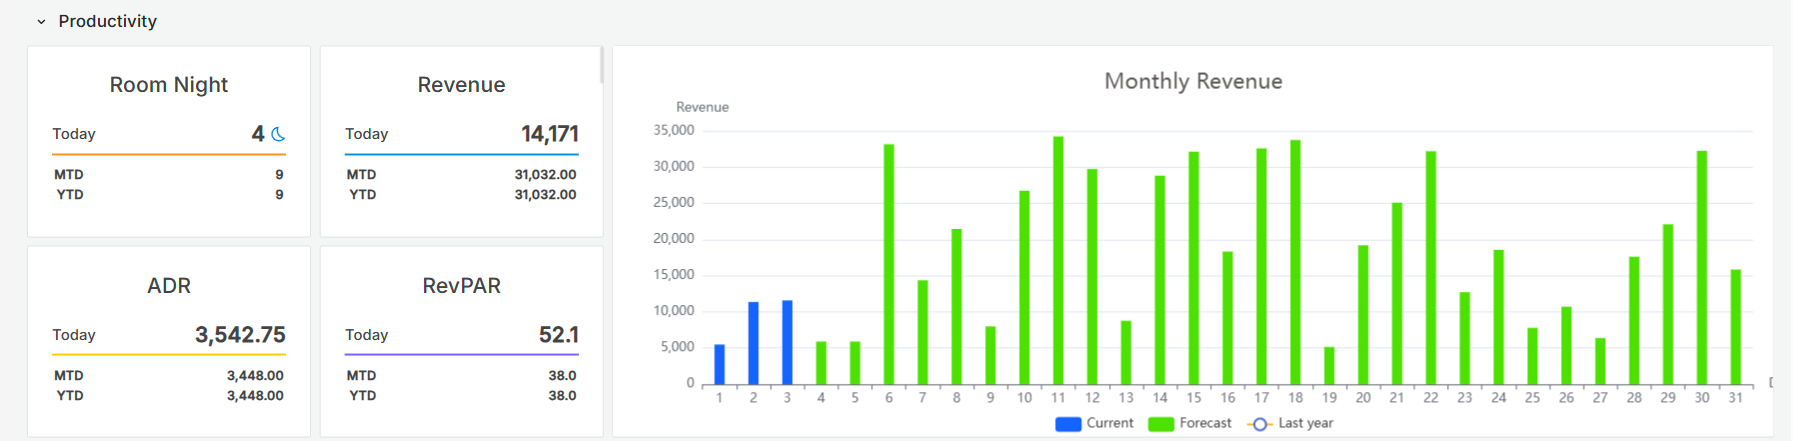This screenshot has height=441, width=1793.
Task: Collapse the Productivity section chevron
Action: pyautogui.click(x=41, y=21)
